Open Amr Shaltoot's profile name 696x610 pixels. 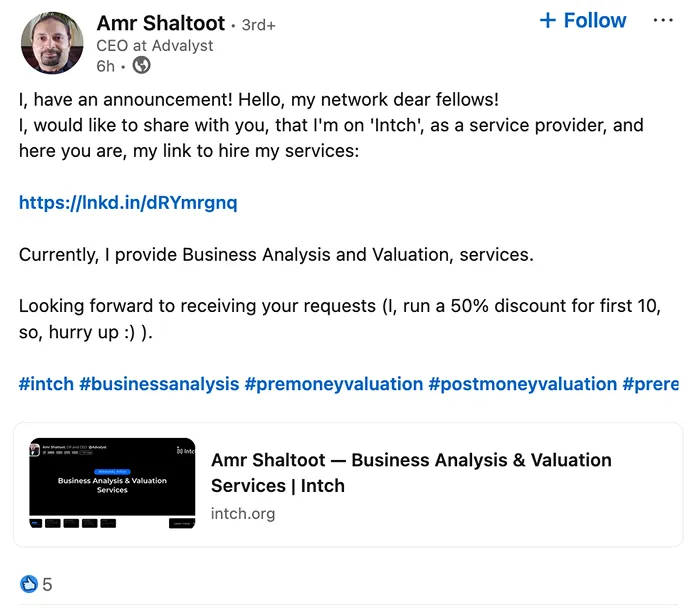pos(161,22)
